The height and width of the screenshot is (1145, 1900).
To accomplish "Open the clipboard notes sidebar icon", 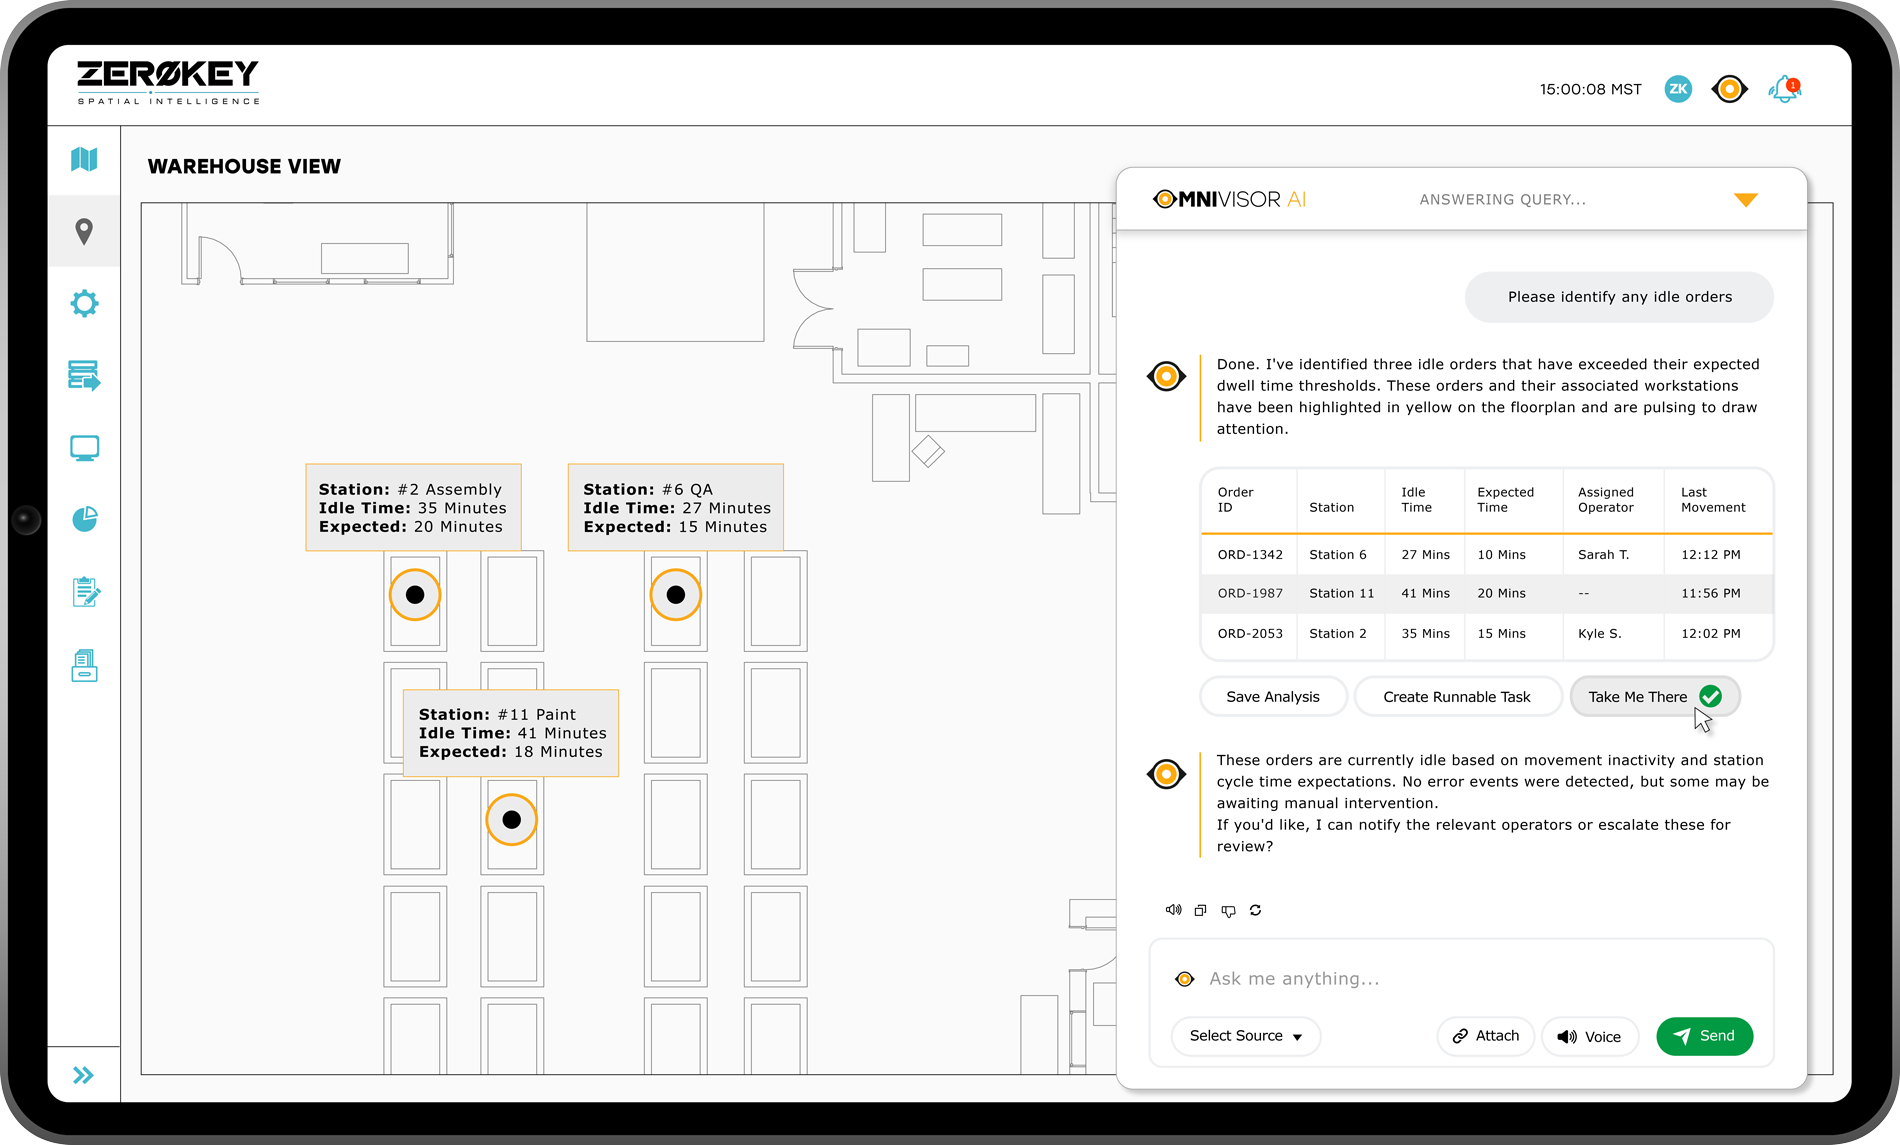I will [x=84, y=592].
